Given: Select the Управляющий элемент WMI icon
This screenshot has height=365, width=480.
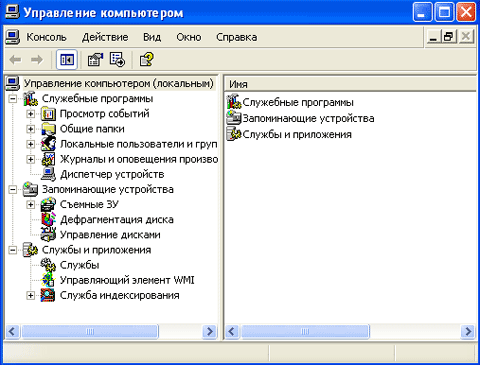Looking at the screenshot, I should tap(49, 280).
